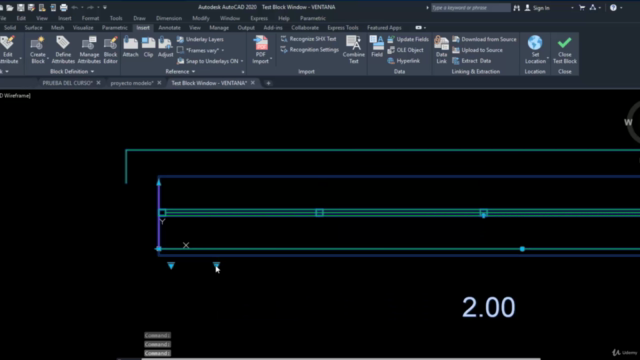This screenshot has width=640, height=360.
Task: Switch to the Express Tools ribbon tab
Action: pos(342,28)
